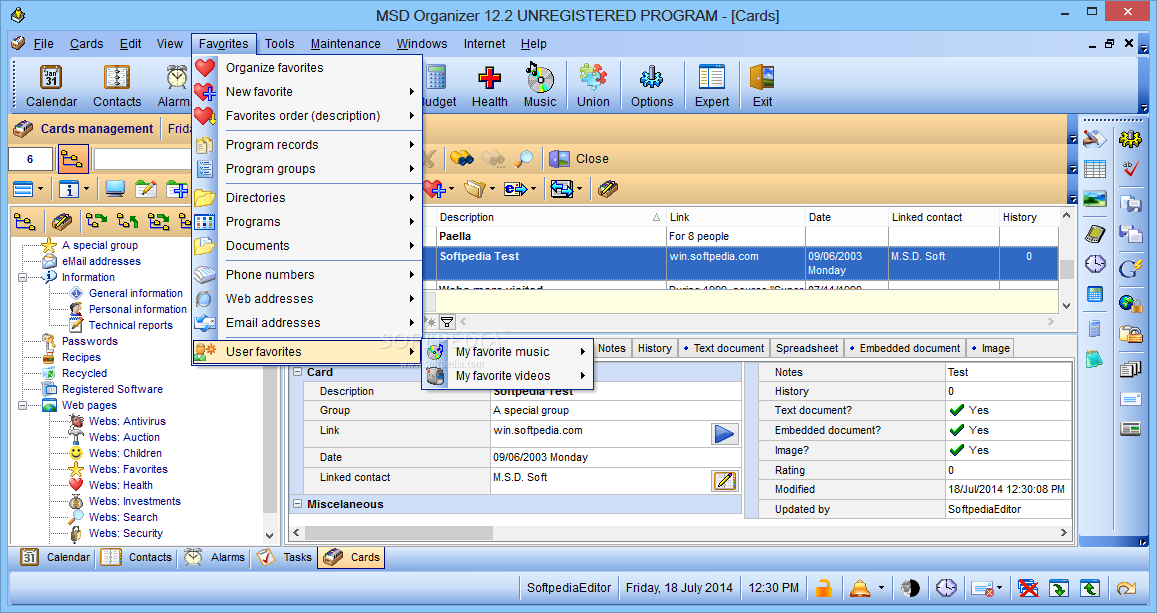The width and height of the screenshot is (1157, 613).
Task: Open the Contacts toolbar icon
Action: pyautogui.click(x=117, y=86)
